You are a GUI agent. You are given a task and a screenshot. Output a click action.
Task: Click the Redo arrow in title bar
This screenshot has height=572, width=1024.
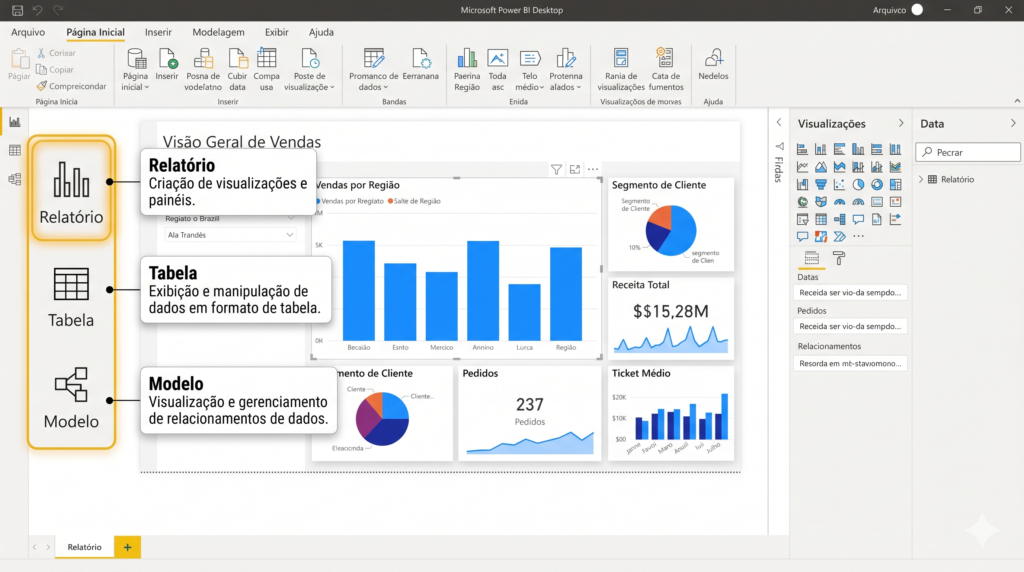click(x=58, y=10)
